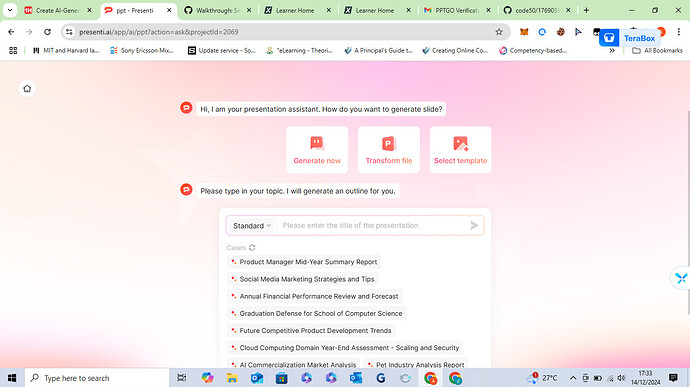Select Graduation Defense for School of Computer Science
This screenshot has height=387, width=690.
pyautogui.click(x=316, y=313)
